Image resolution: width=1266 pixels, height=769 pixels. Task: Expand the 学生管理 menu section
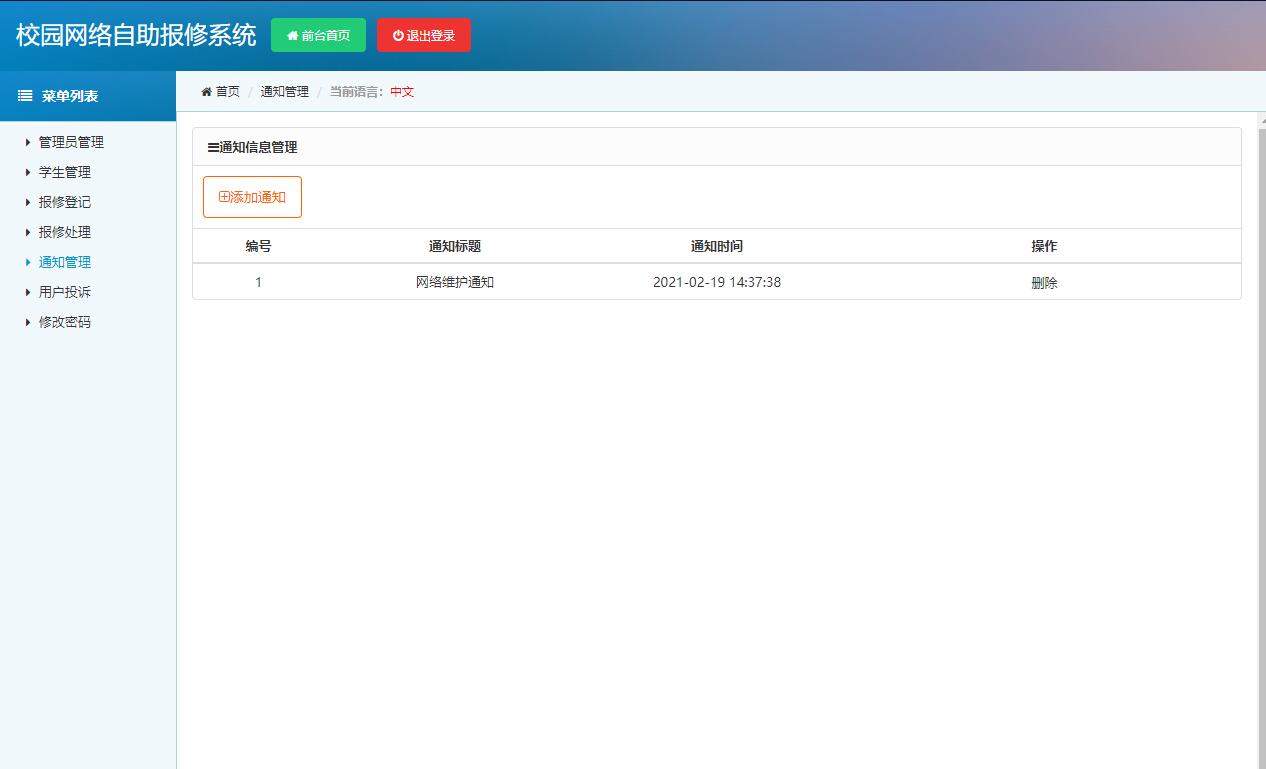(x=62, y=172)
